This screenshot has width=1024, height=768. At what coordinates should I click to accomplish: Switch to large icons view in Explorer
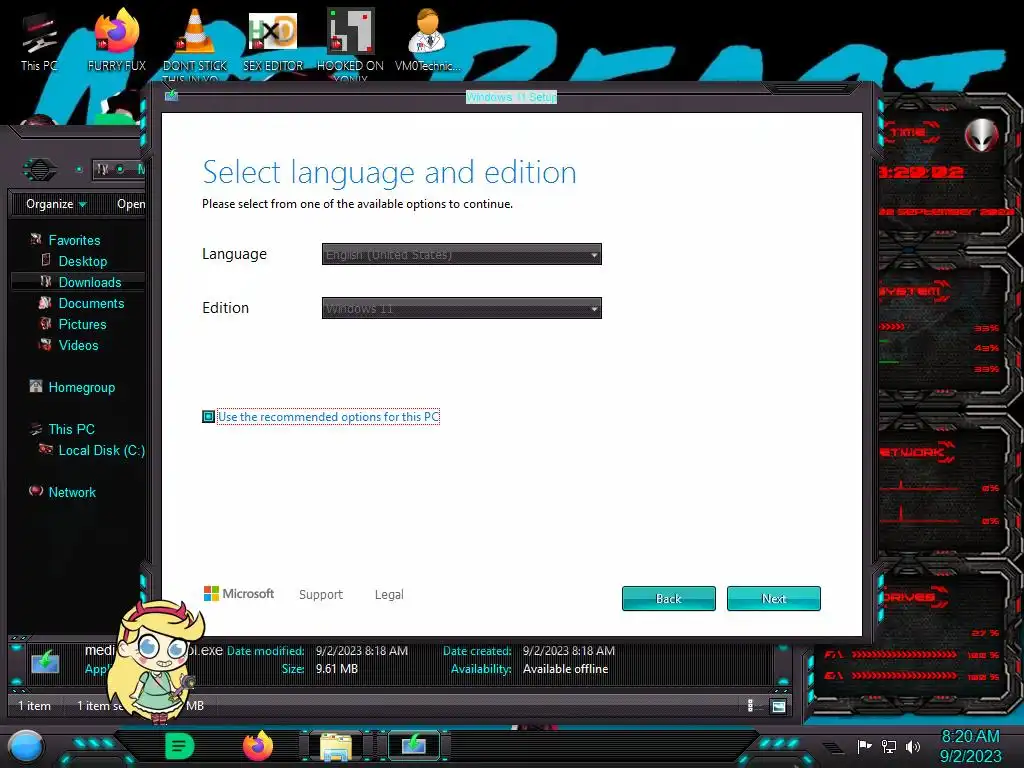pyautogui.click(x=778, y=706)
